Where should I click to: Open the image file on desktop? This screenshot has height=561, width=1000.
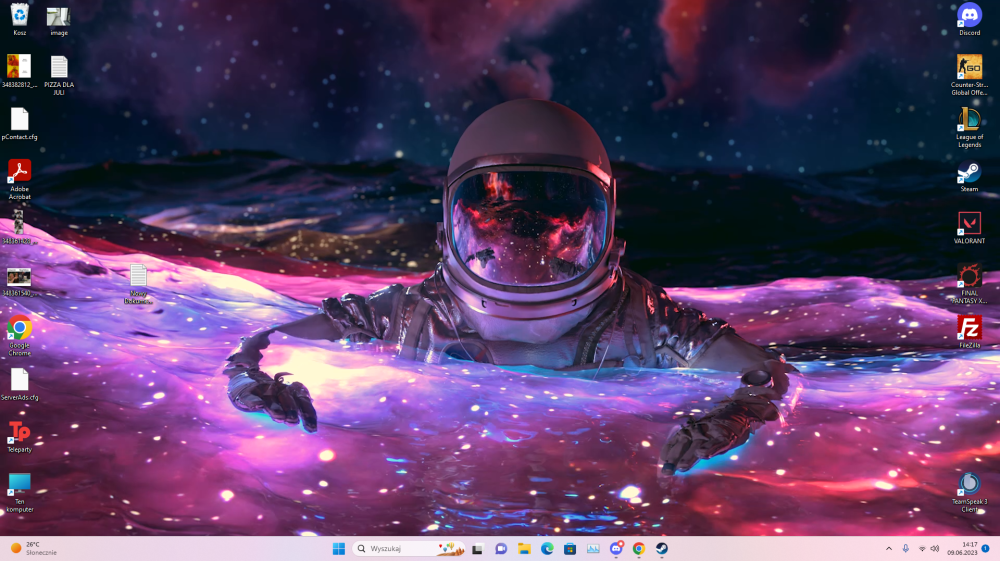click(59, 20)
